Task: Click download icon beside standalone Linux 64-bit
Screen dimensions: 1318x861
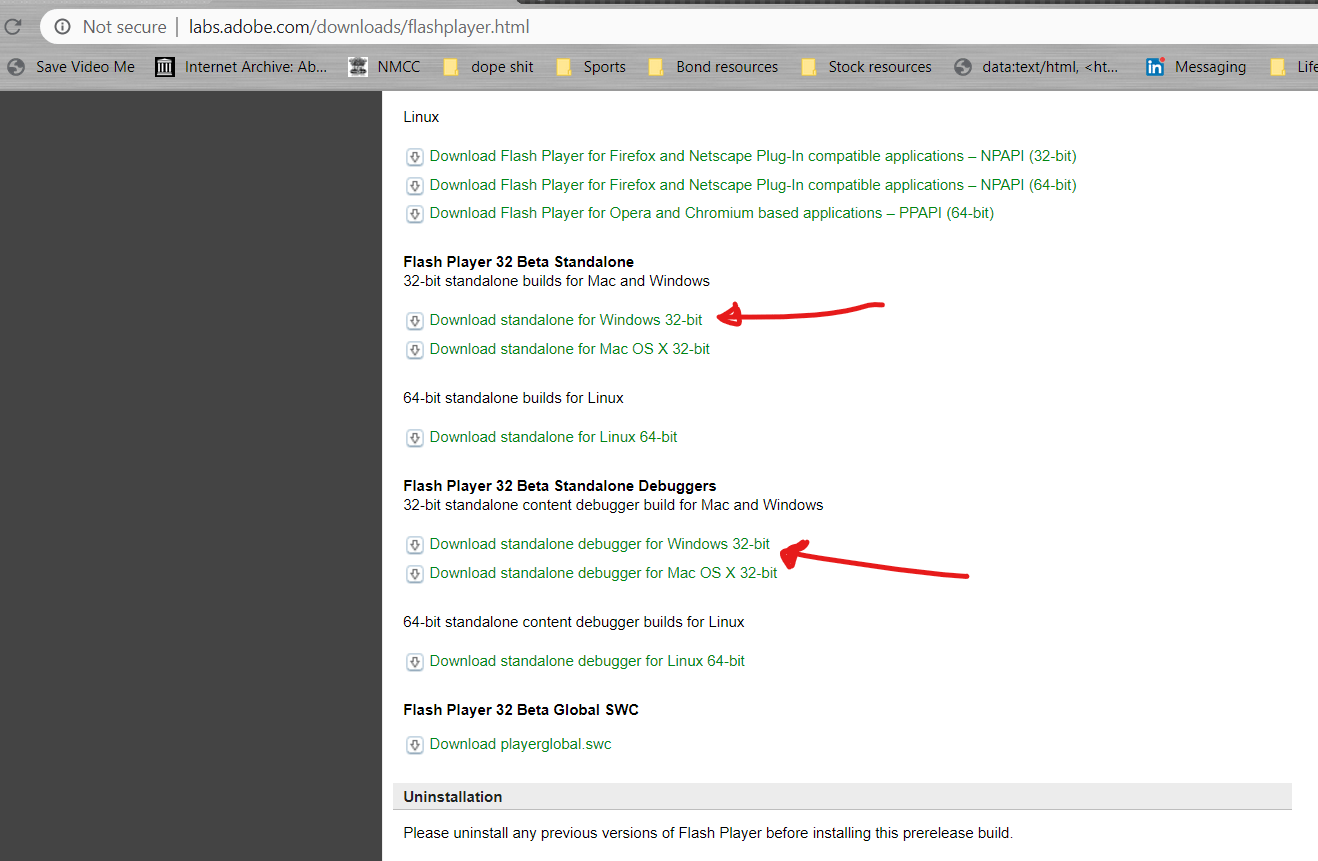Action: pos(414,438)
